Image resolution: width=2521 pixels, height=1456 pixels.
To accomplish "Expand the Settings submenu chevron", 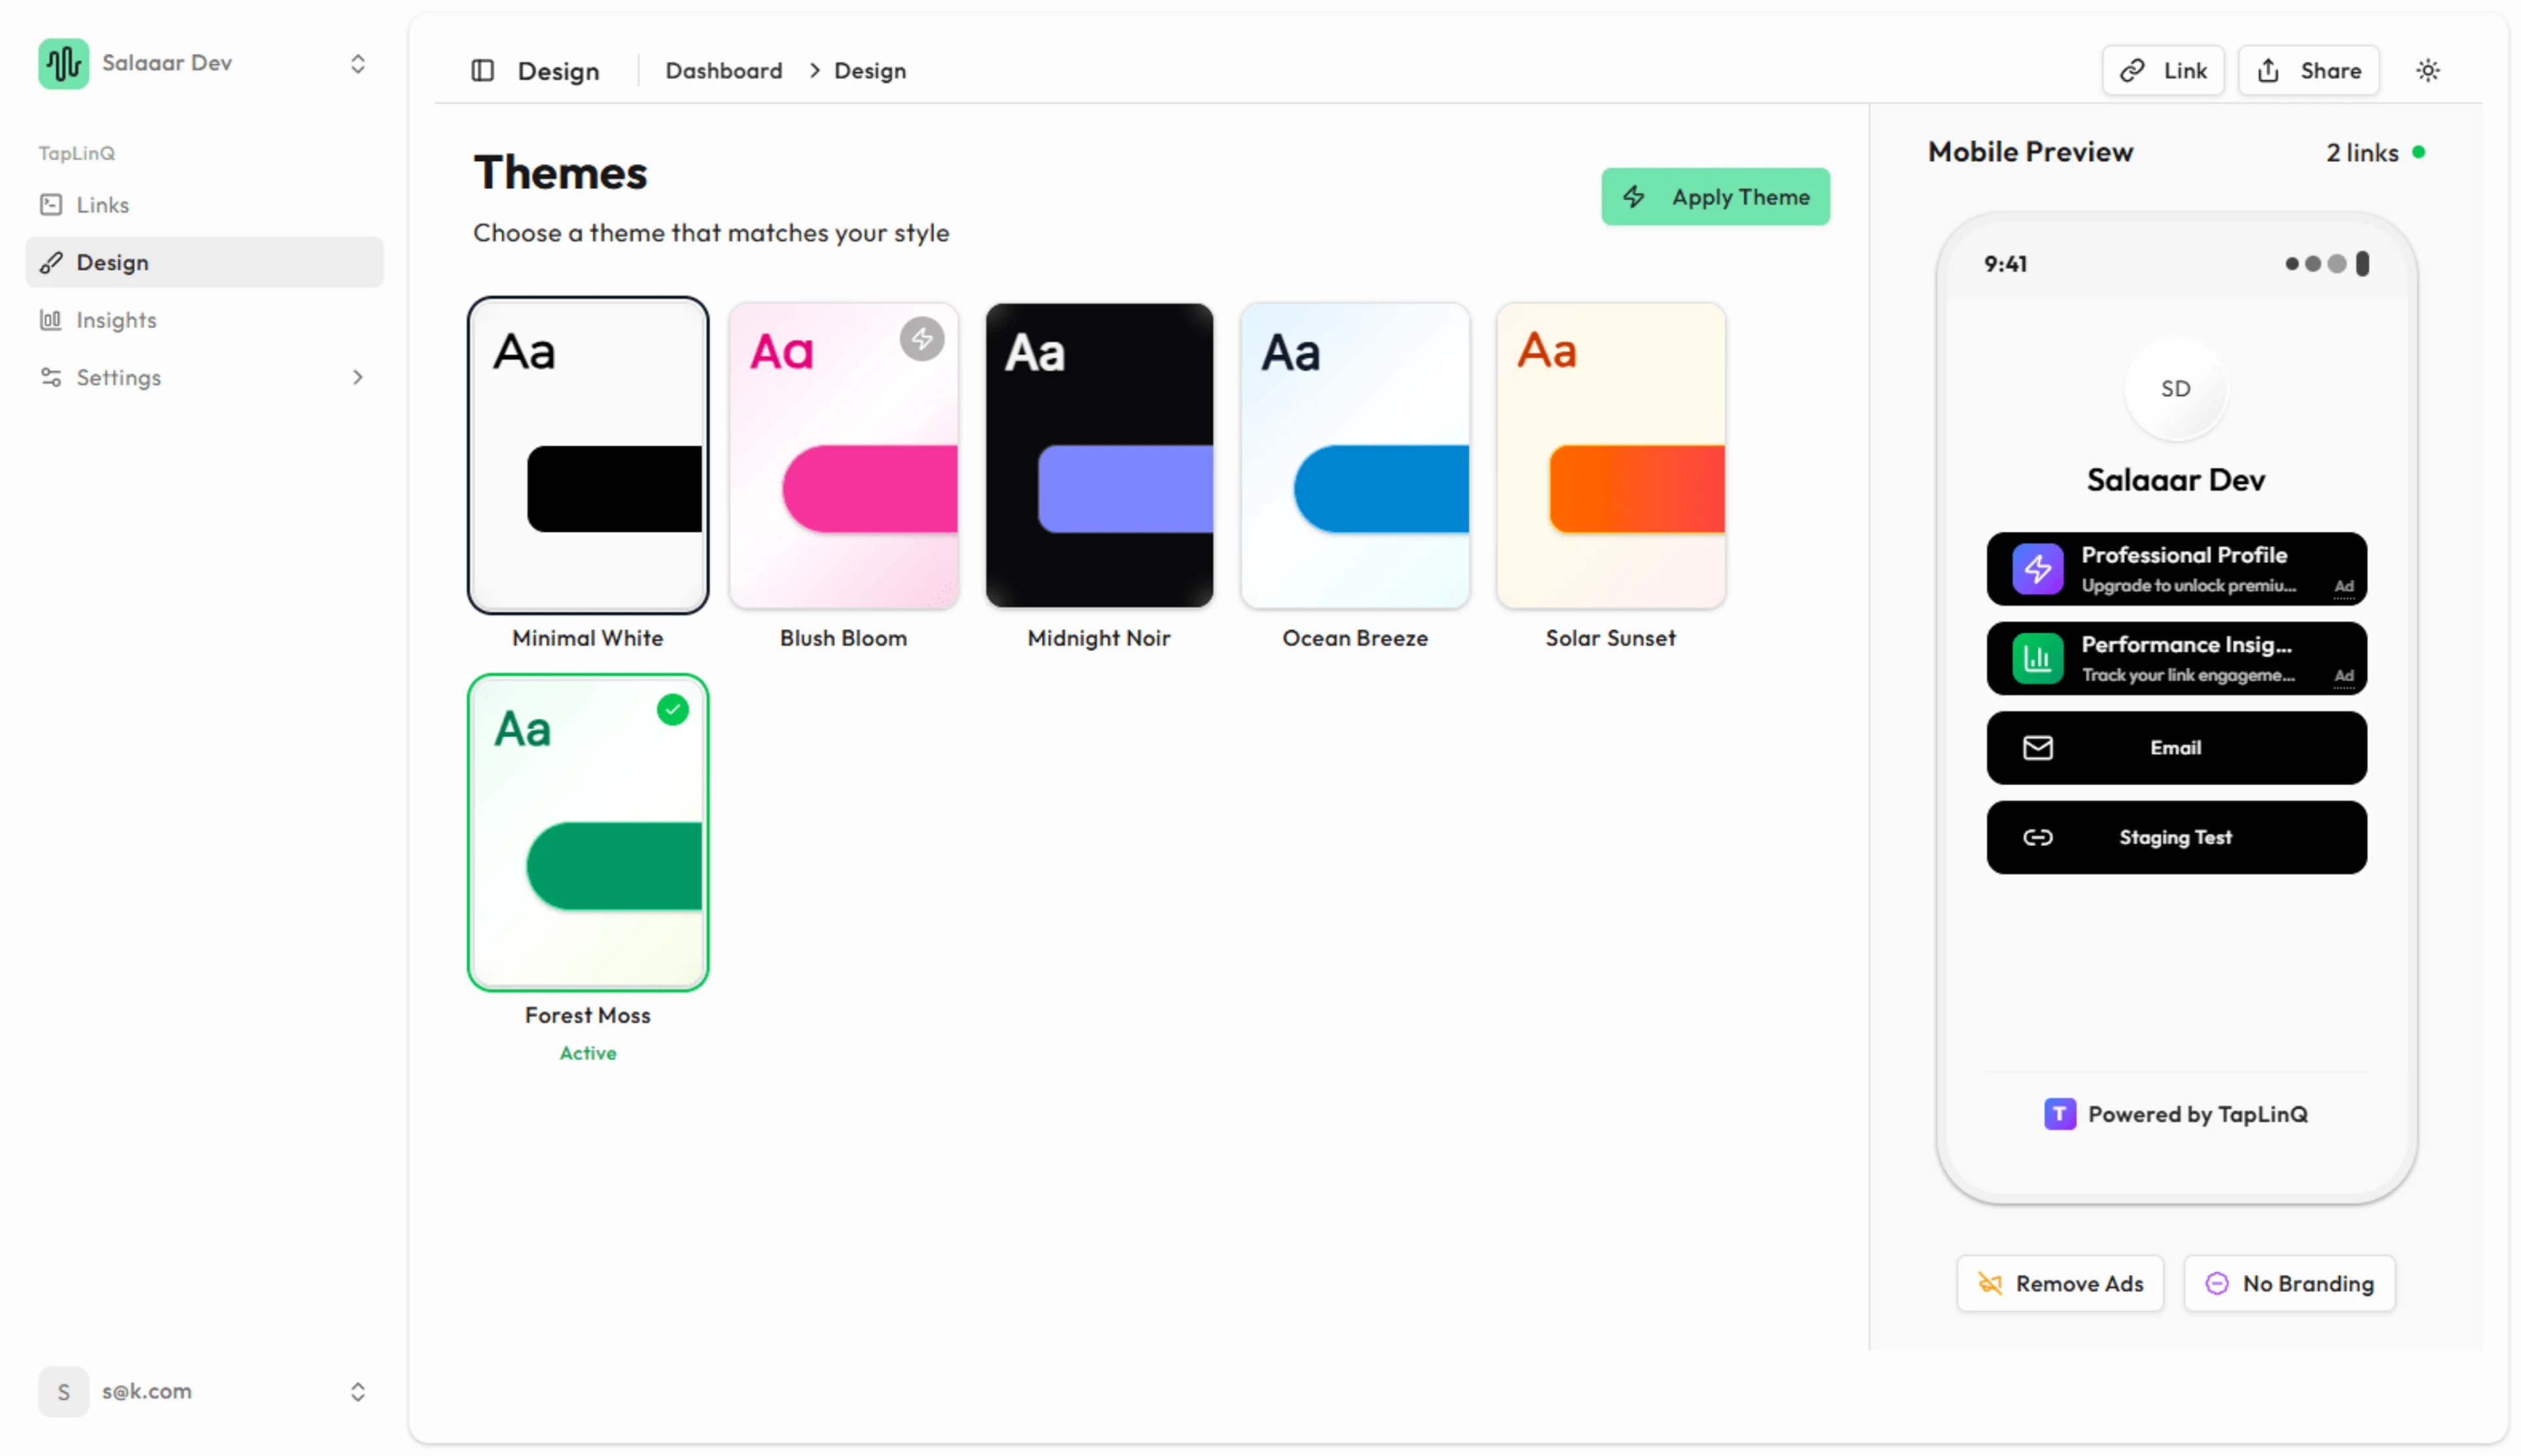I will coord(357,377).
